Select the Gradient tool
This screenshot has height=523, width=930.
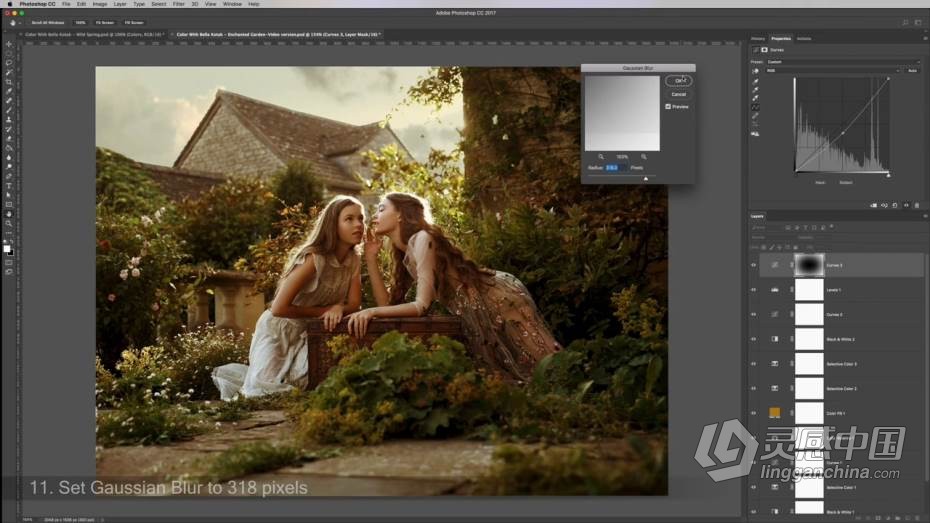coord(8,148)
